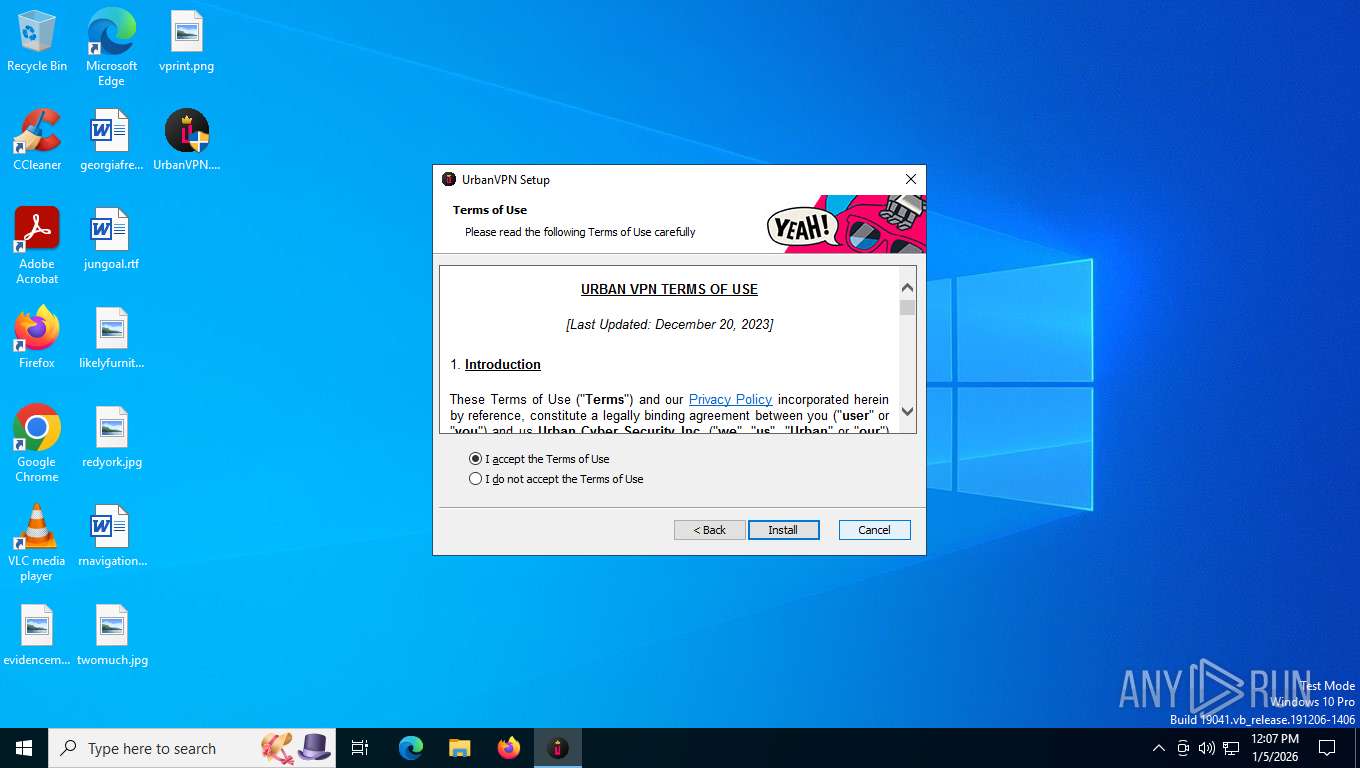The width and height of the screenshot is (1360, 768).
Task: Click the Introduction section heading
Action: pyautogui.click(x=503, y=364)
